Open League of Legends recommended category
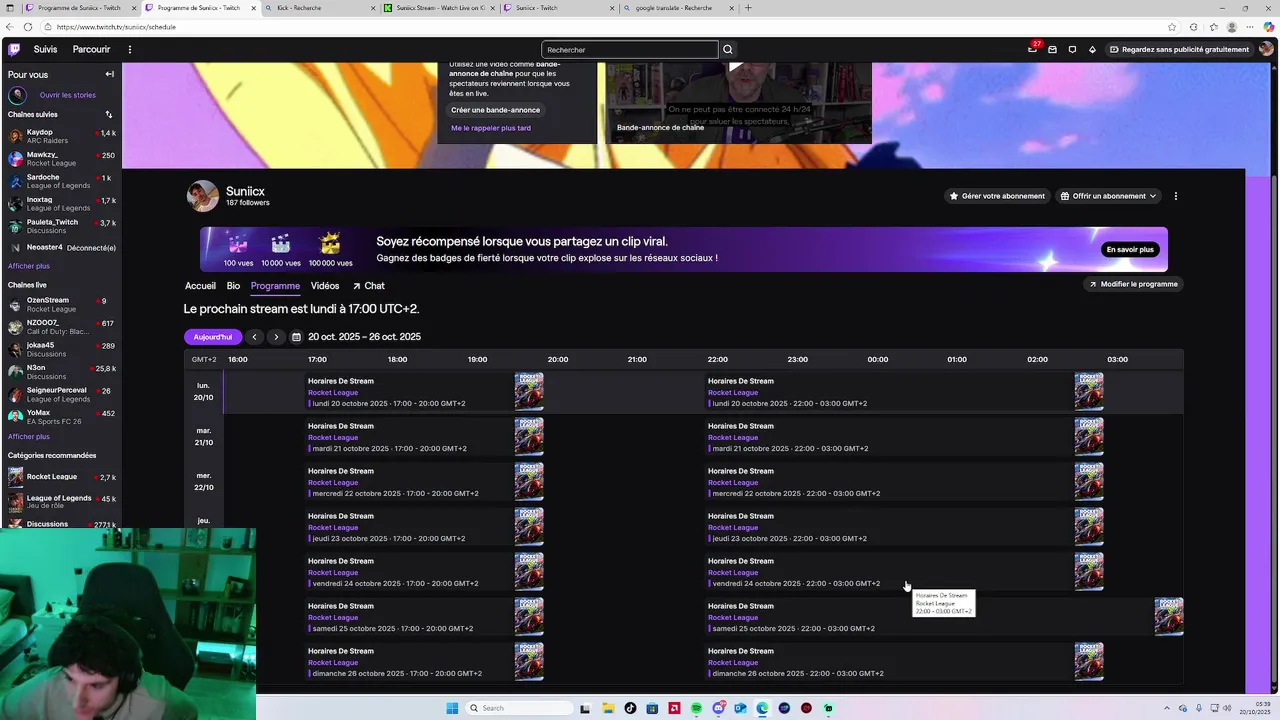The width and height of the screenshot is (1280, 720). pyautogui.click(x=61, y=501)
